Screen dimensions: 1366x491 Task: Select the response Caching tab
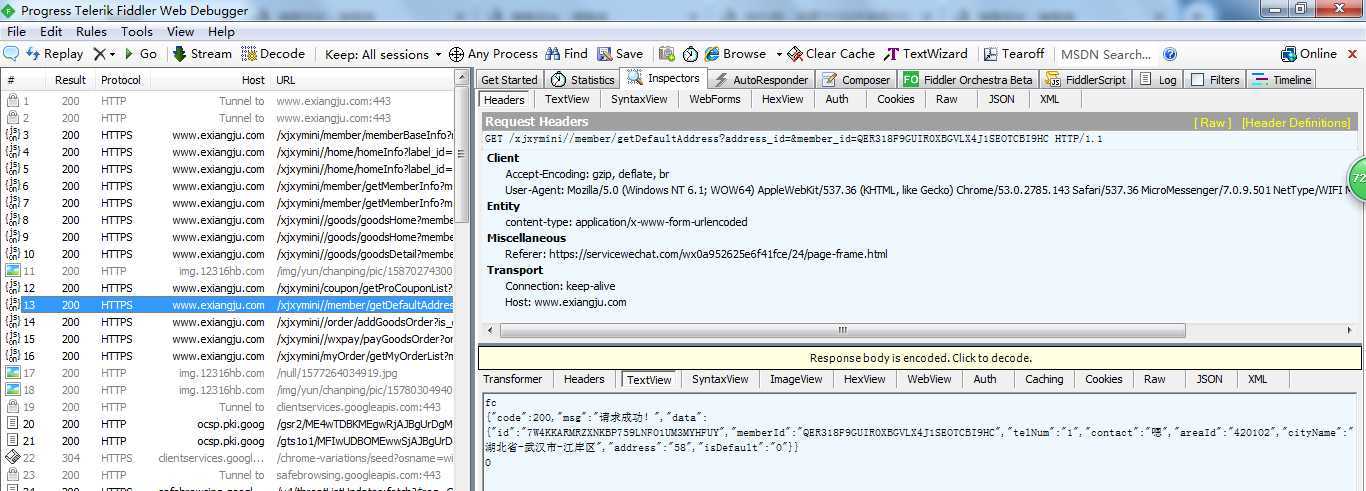[1044, 379]
